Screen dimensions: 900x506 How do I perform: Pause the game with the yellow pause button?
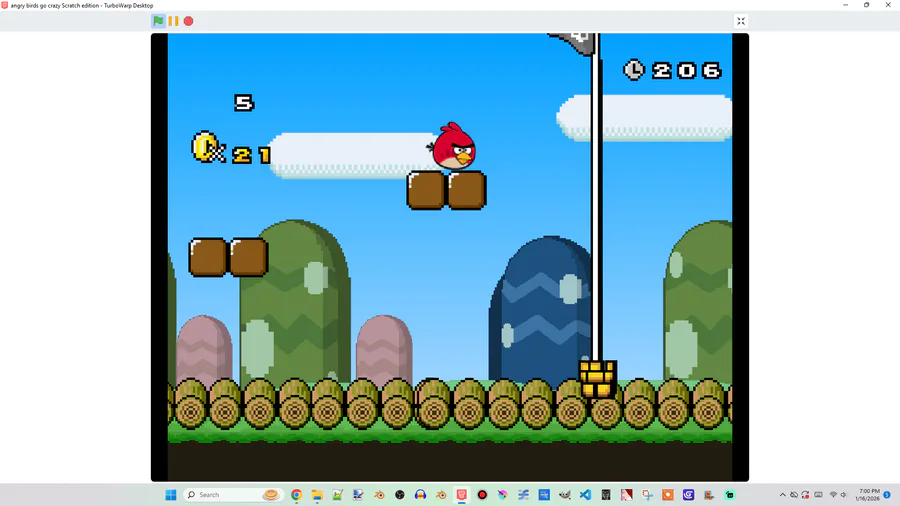173,21
